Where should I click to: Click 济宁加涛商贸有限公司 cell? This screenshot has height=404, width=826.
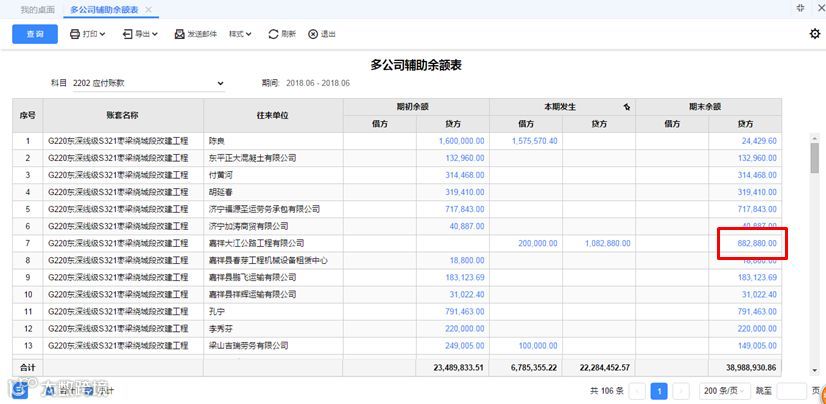(273, 226)
